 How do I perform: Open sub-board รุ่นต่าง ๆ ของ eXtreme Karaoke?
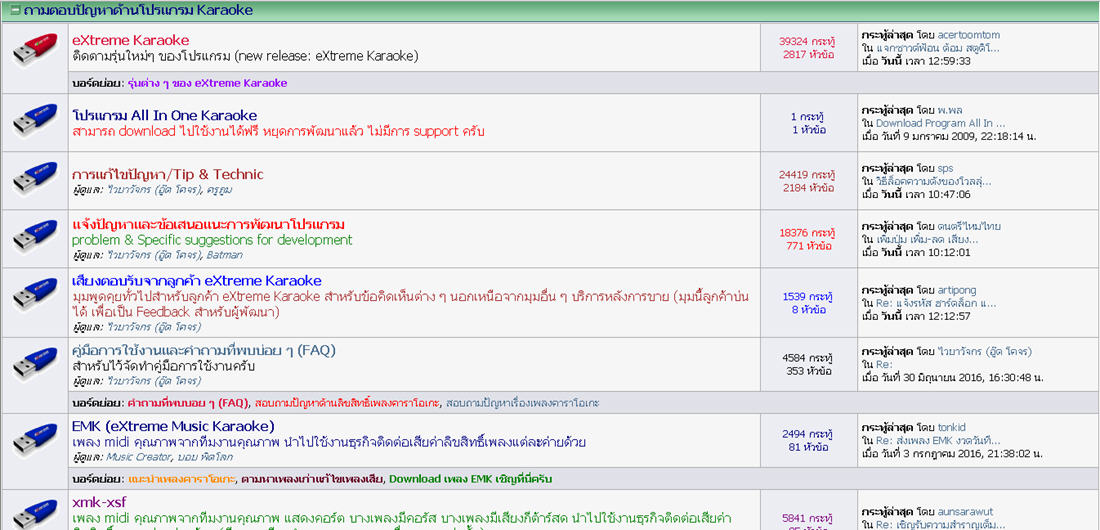[x=207, y=83]
